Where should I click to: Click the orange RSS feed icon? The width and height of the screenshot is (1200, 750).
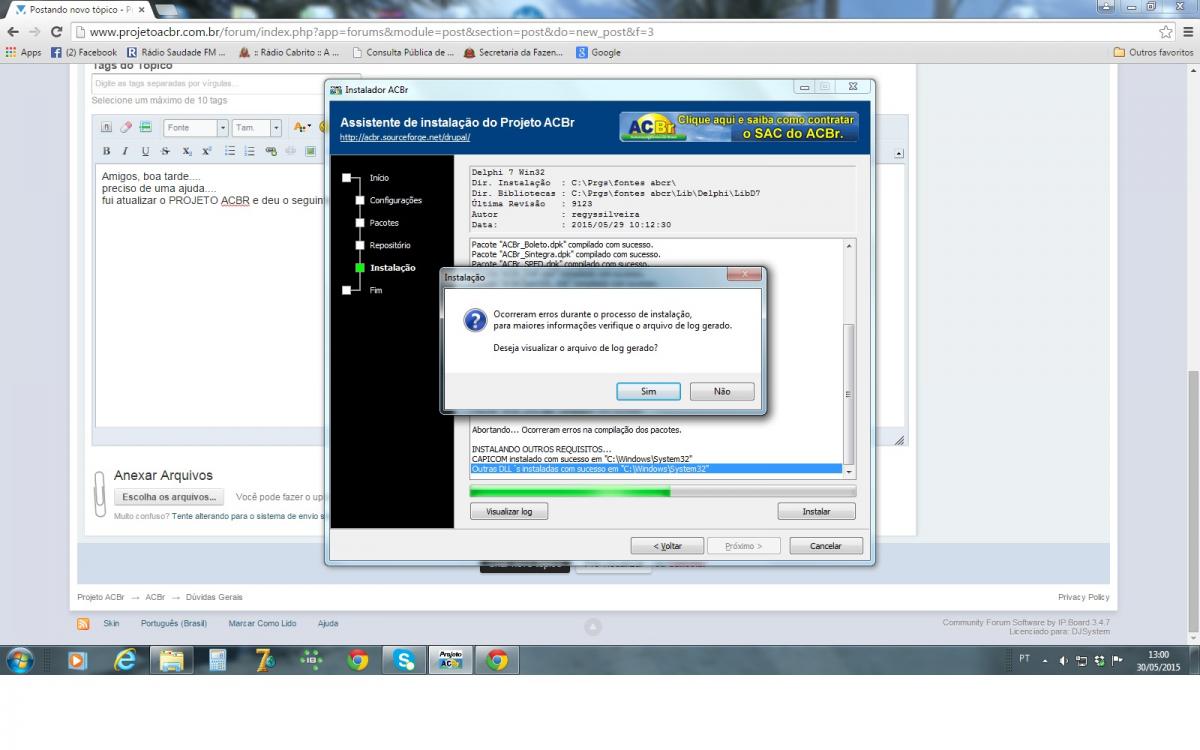(x=83, y=623)
